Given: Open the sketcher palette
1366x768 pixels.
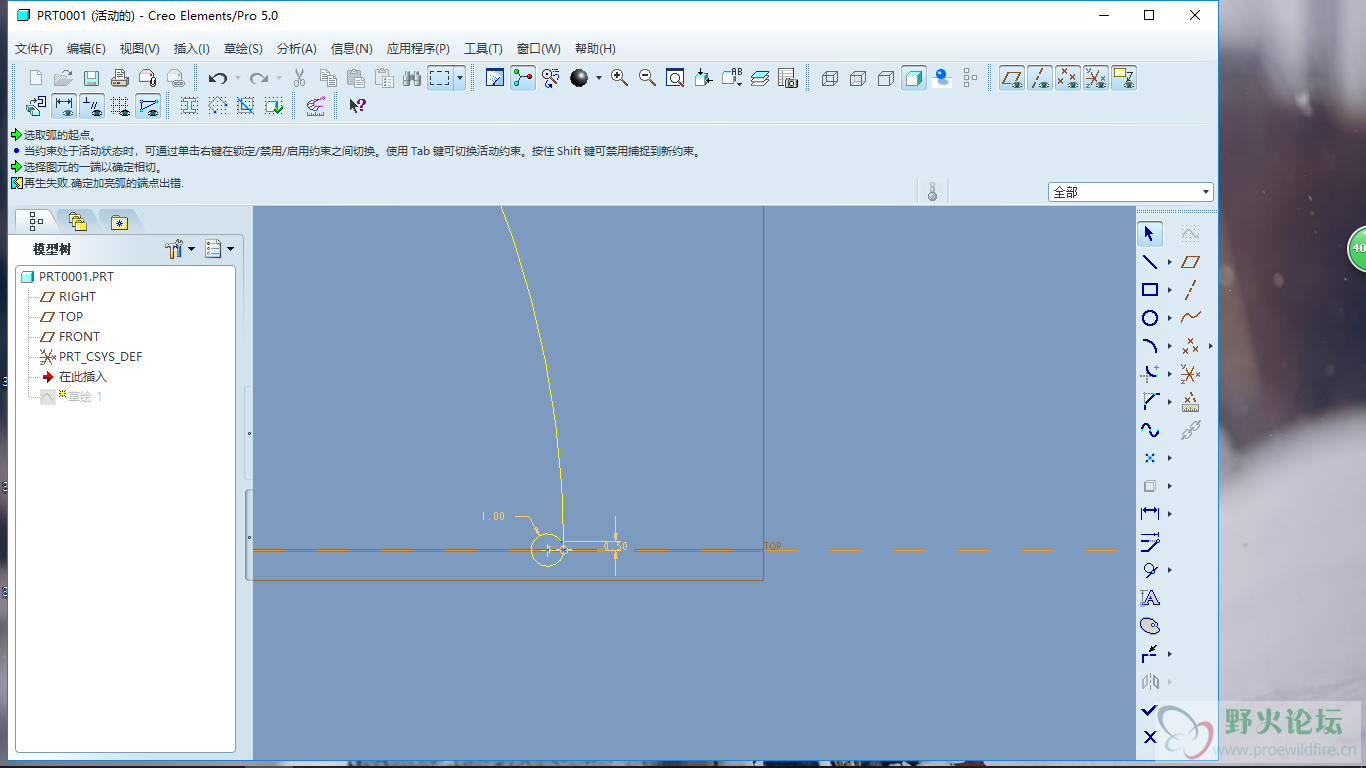Looking at the screenshot, I should (1150, 626).
